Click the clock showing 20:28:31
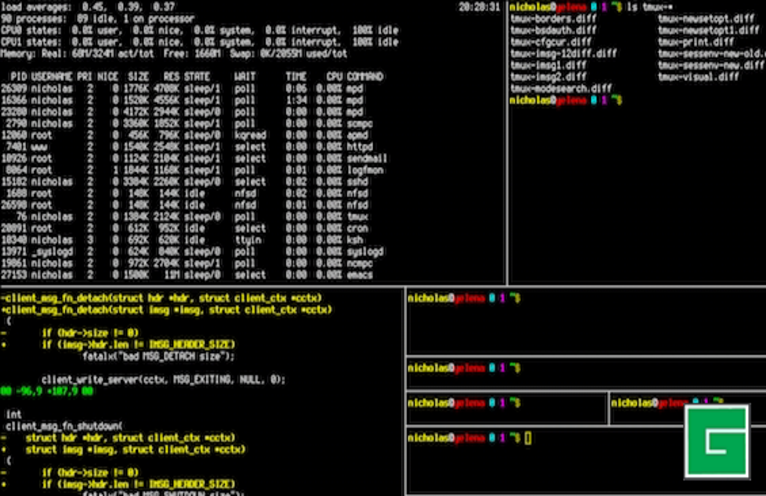The height and width of the screenshot is (496, 766). tap(478, 7)
